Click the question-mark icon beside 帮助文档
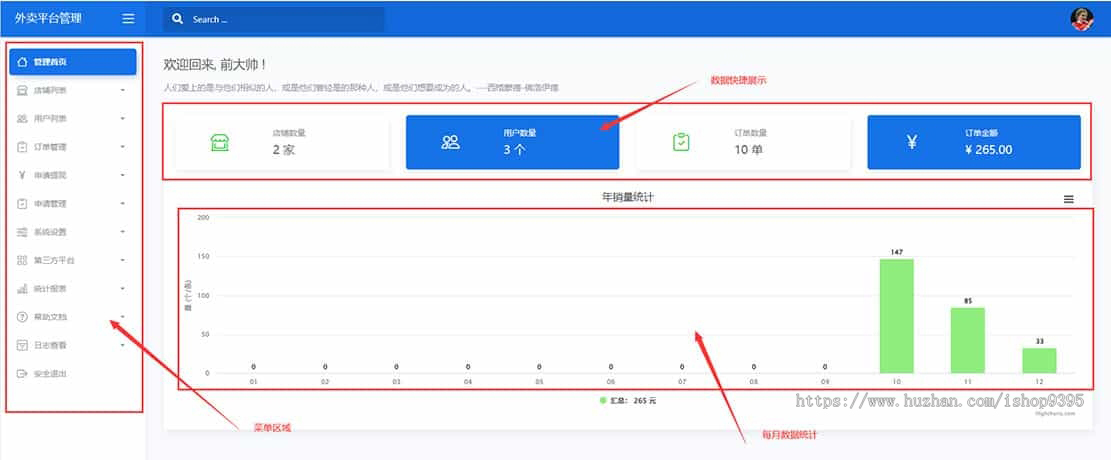 point(22,317)
